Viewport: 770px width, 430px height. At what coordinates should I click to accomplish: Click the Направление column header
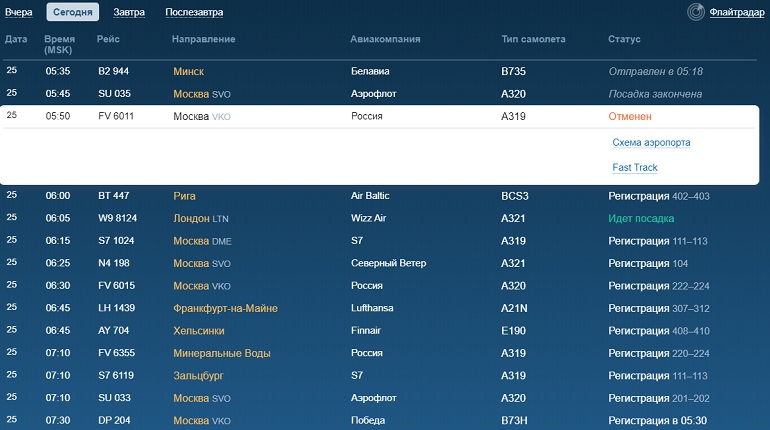(203, 39)
